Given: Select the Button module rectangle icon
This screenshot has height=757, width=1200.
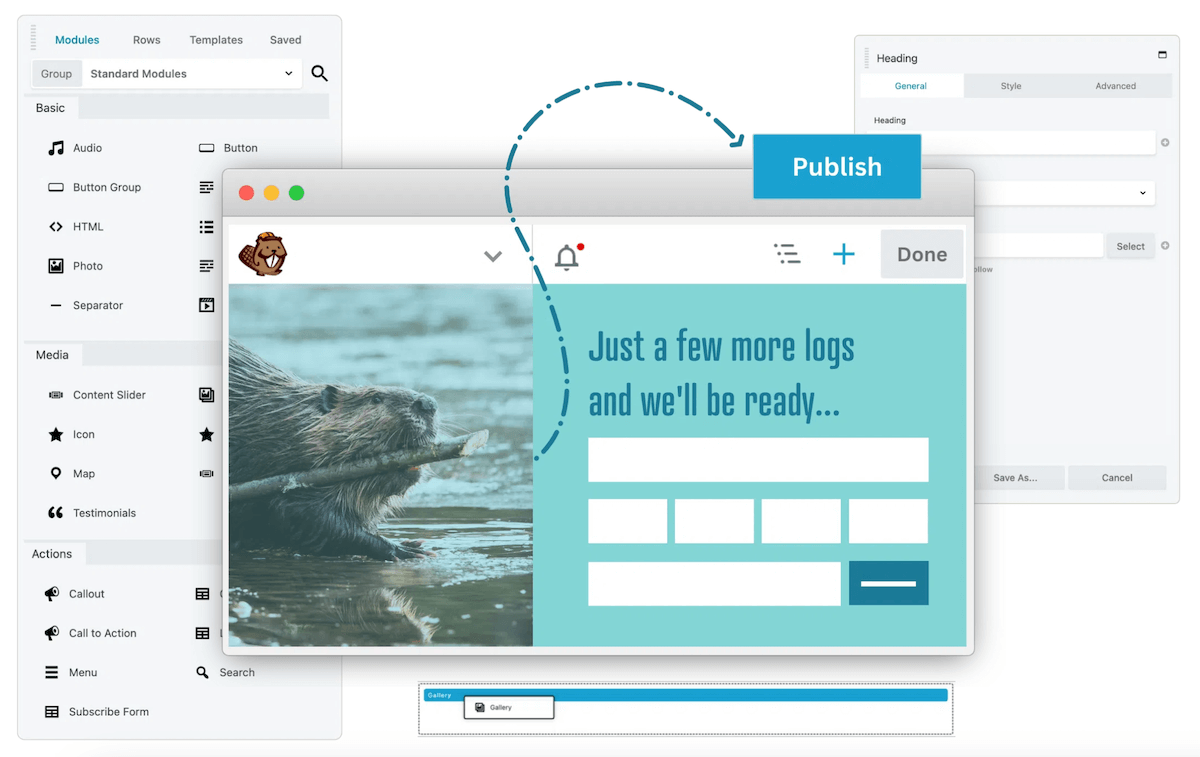Looking at the screenshot, I should pyautogui.click(x=207, y=148).
